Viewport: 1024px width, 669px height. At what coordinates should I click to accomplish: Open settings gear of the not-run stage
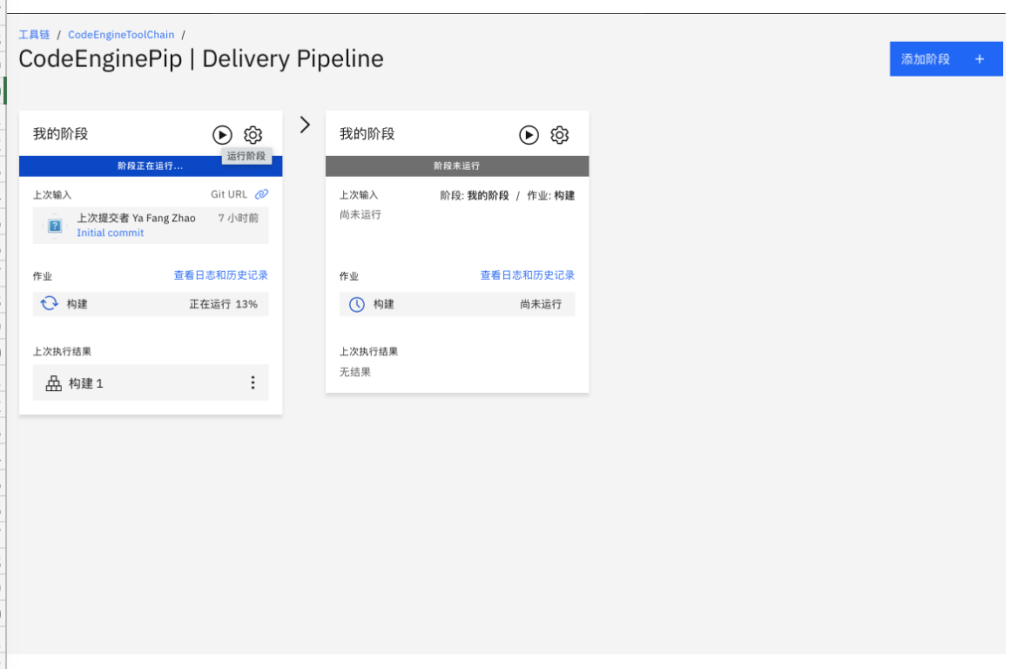coord(560,135)
